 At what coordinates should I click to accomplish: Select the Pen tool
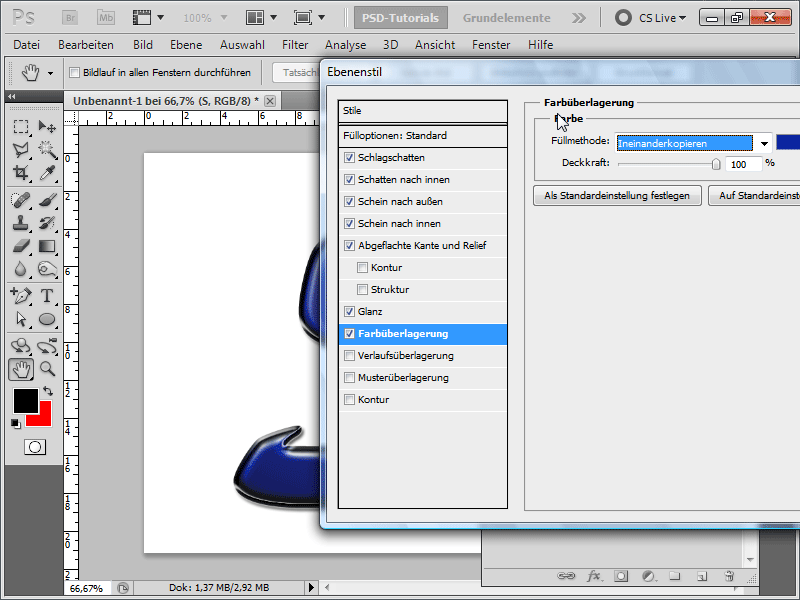click(20, 296)
